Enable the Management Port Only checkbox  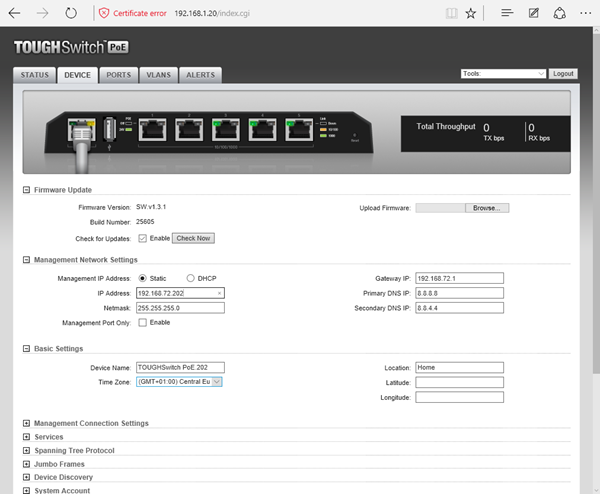[x=141, y=323]
